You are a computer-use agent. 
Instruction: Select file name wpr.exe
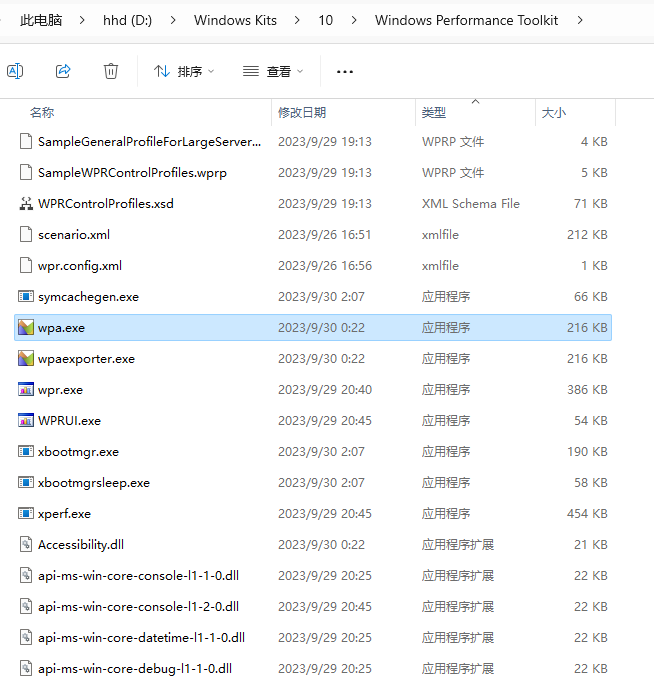coord(60,390)
